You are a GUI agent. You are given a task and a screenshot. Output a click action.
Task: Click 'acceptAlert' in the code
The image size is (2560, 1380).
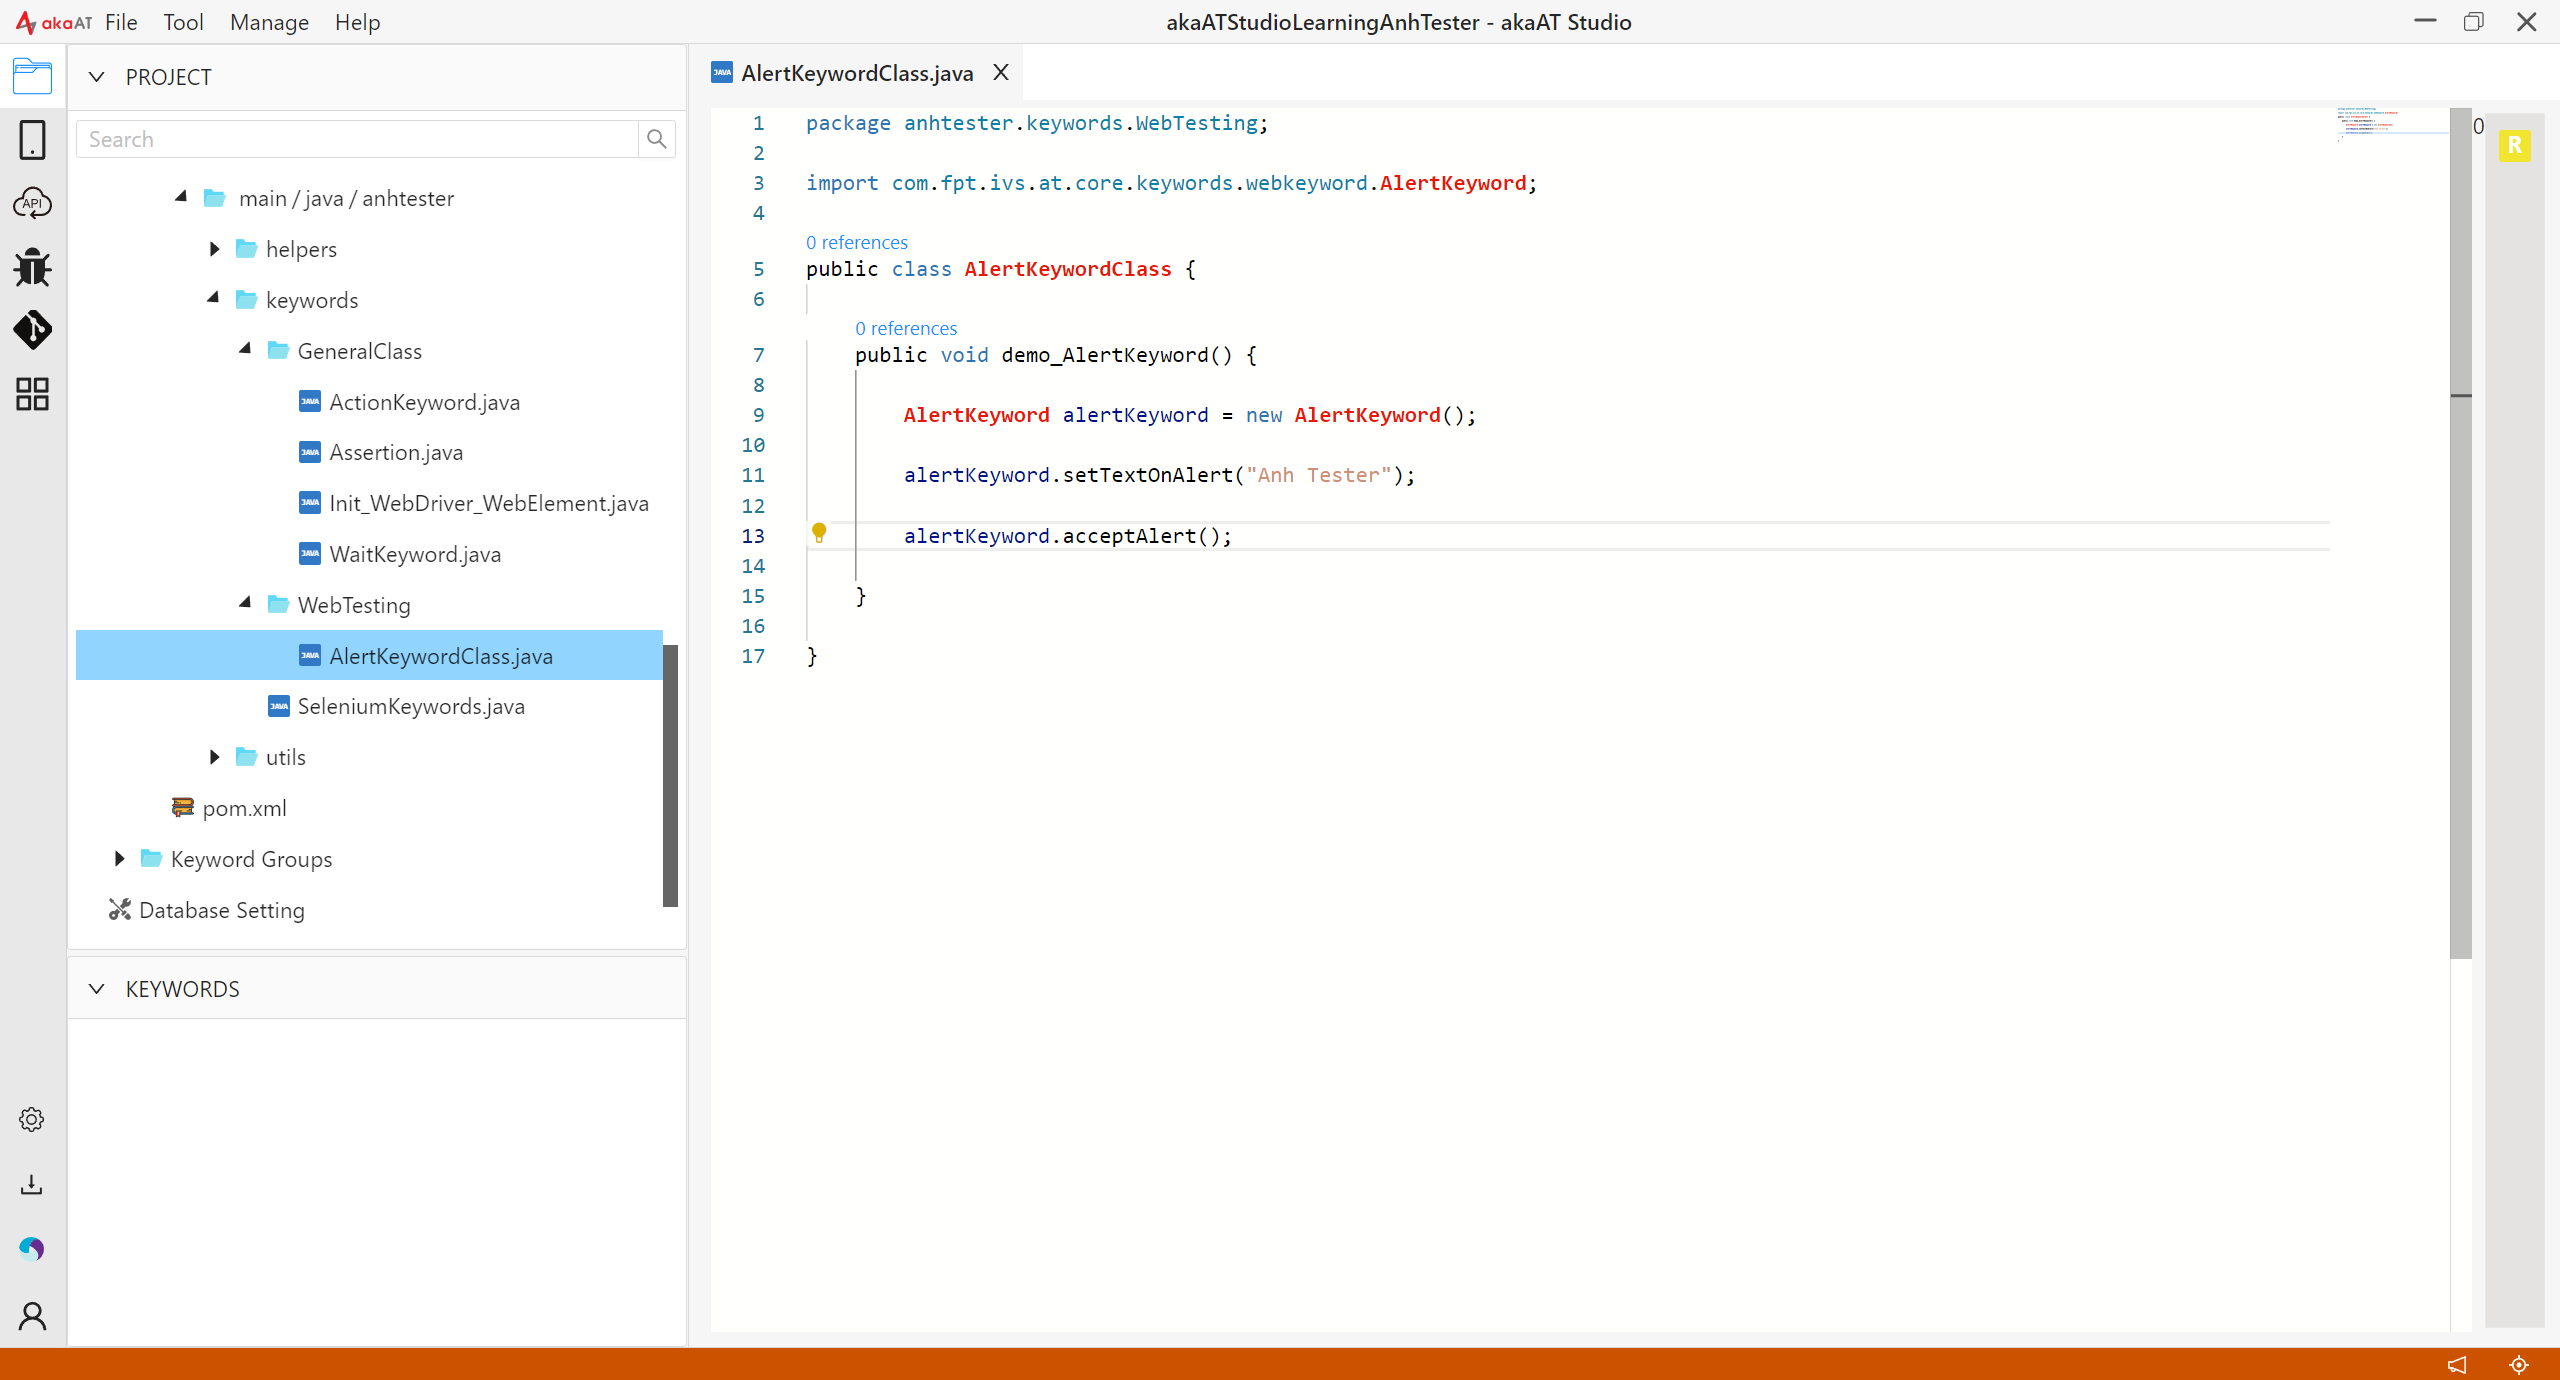click(1129, 536)
